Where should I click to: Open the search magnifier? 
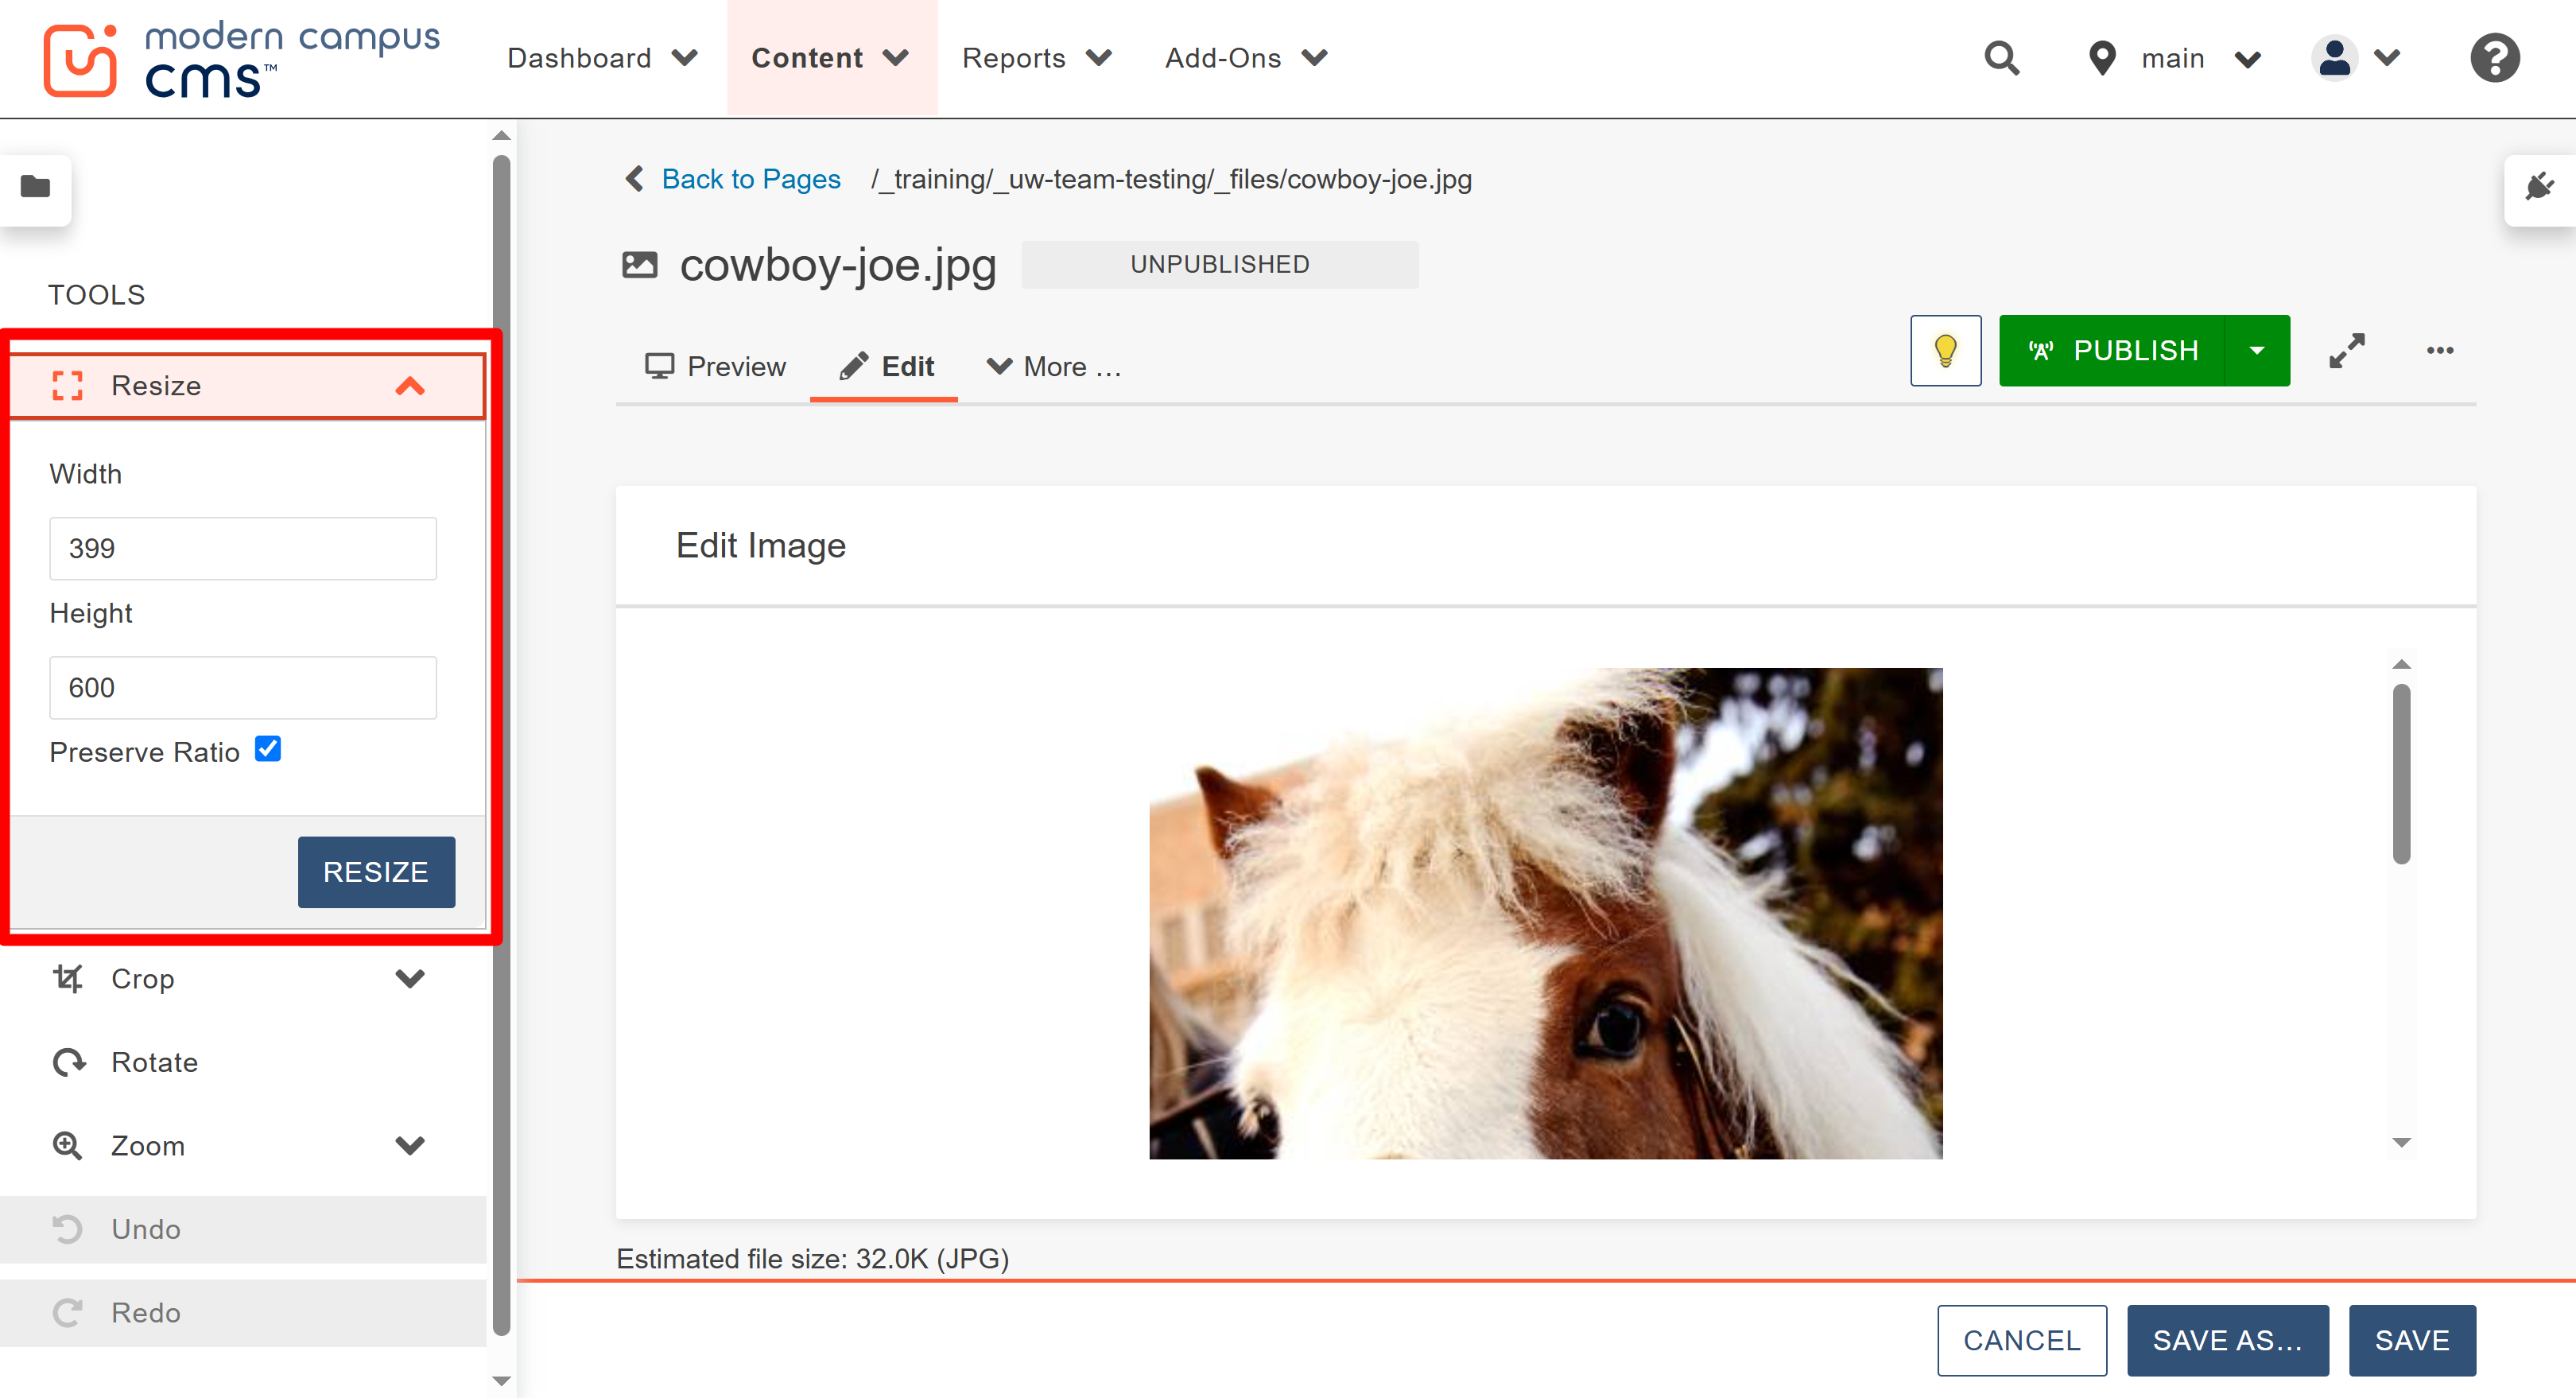(2002, 57)
